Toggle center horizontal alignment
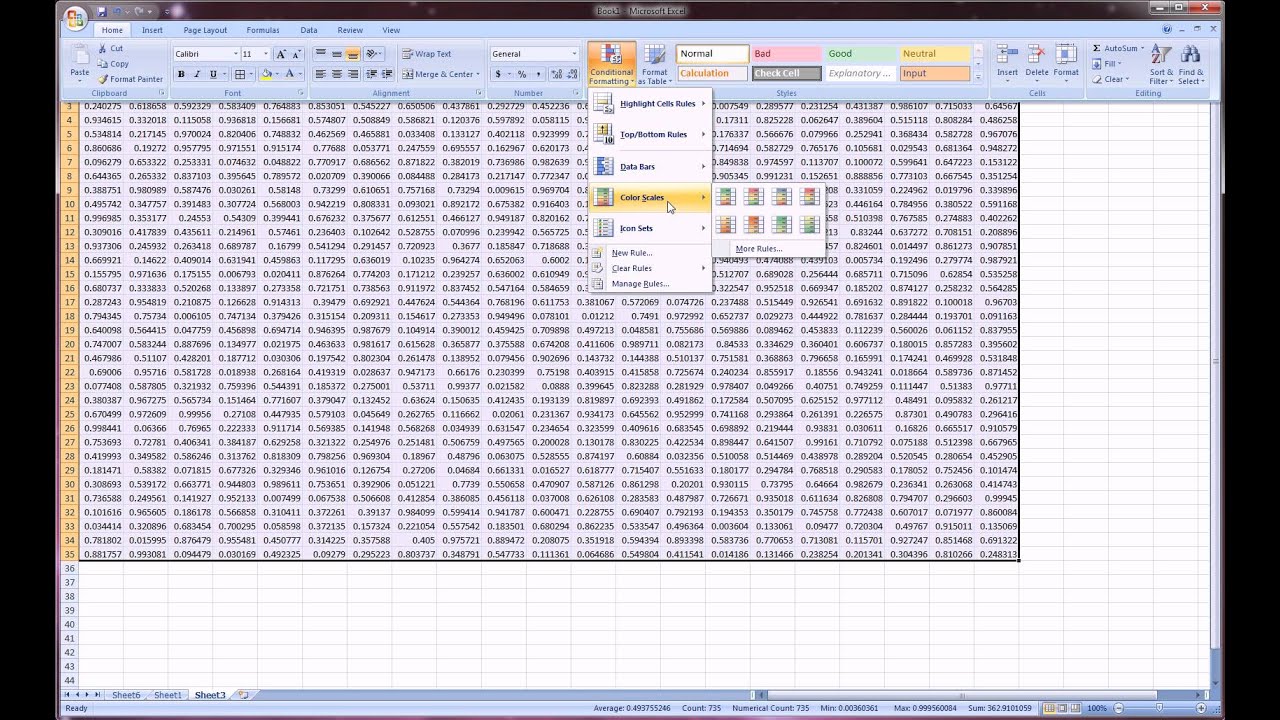The height and width of the screenshot is (720, 1280). click(337, 74)
